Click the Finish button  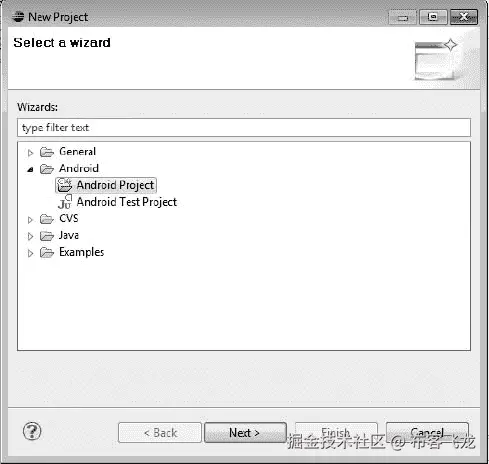click(336, 433)
